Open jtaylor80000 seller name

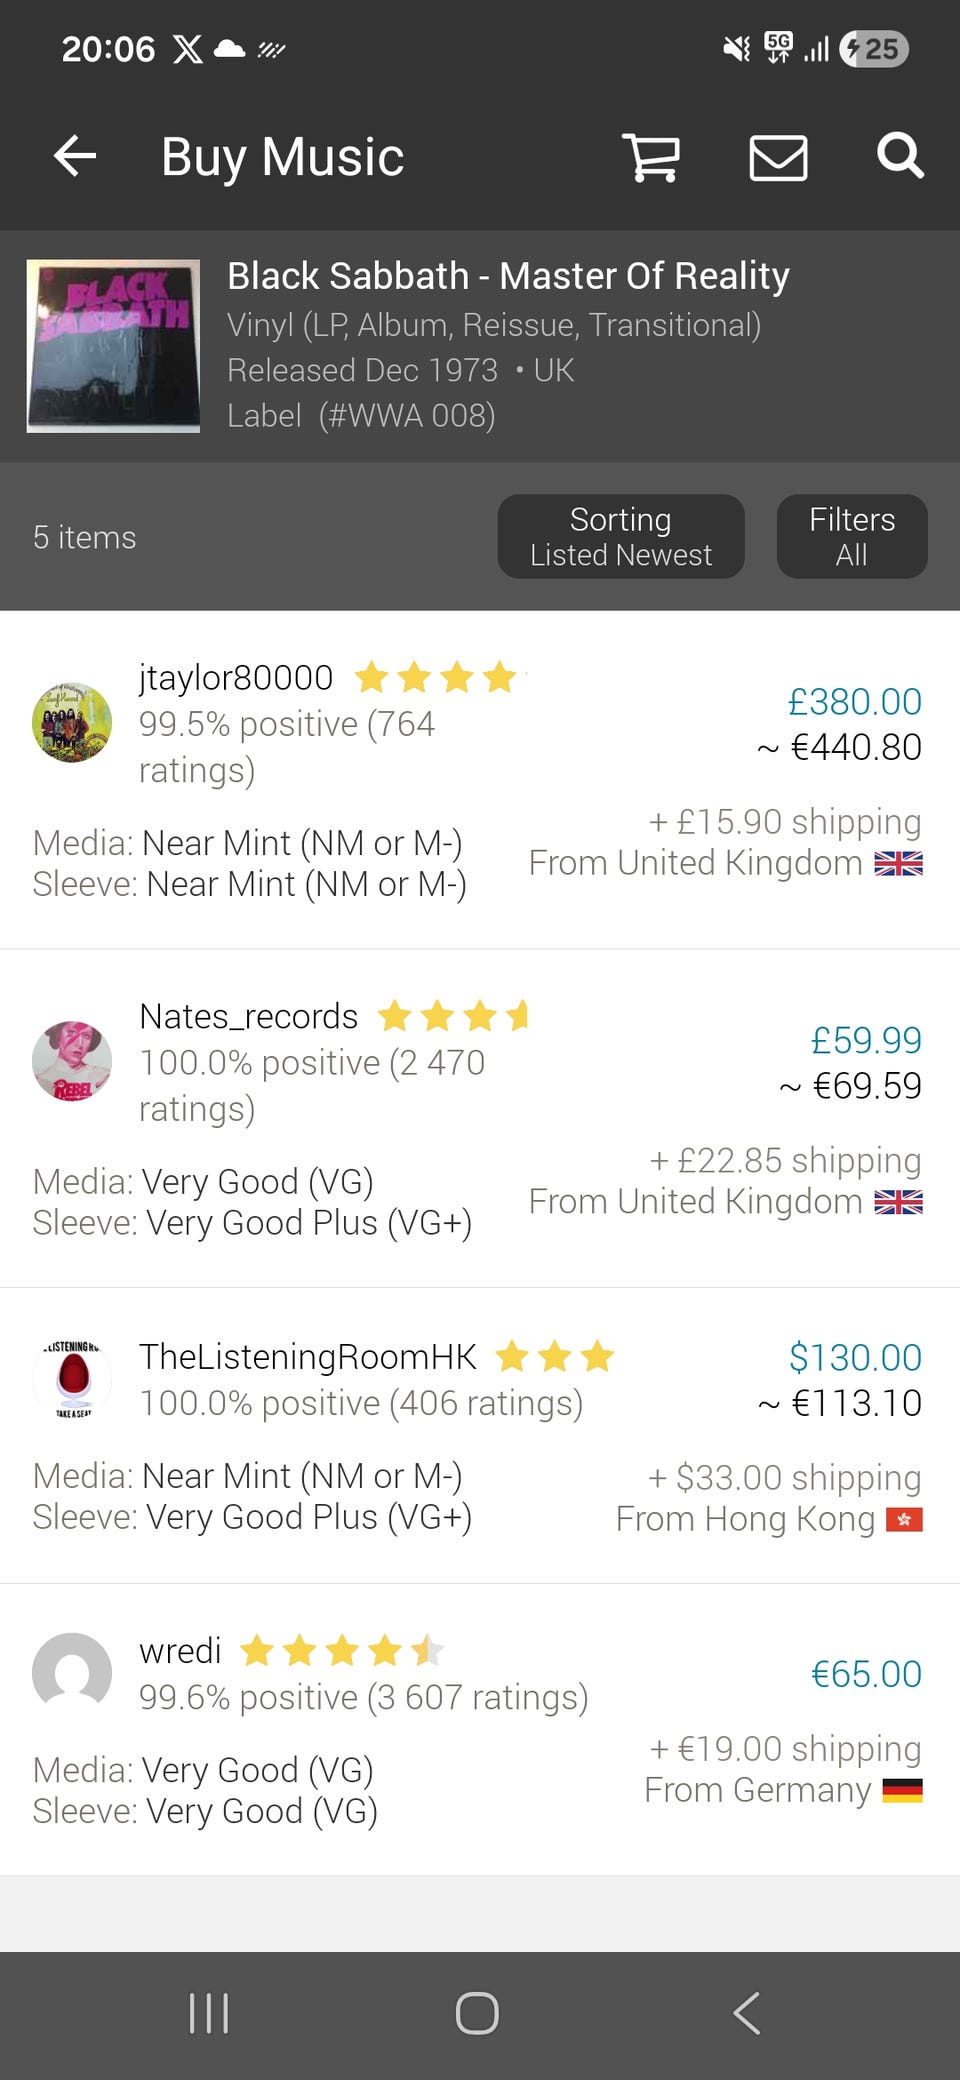[x=236, y=678]
